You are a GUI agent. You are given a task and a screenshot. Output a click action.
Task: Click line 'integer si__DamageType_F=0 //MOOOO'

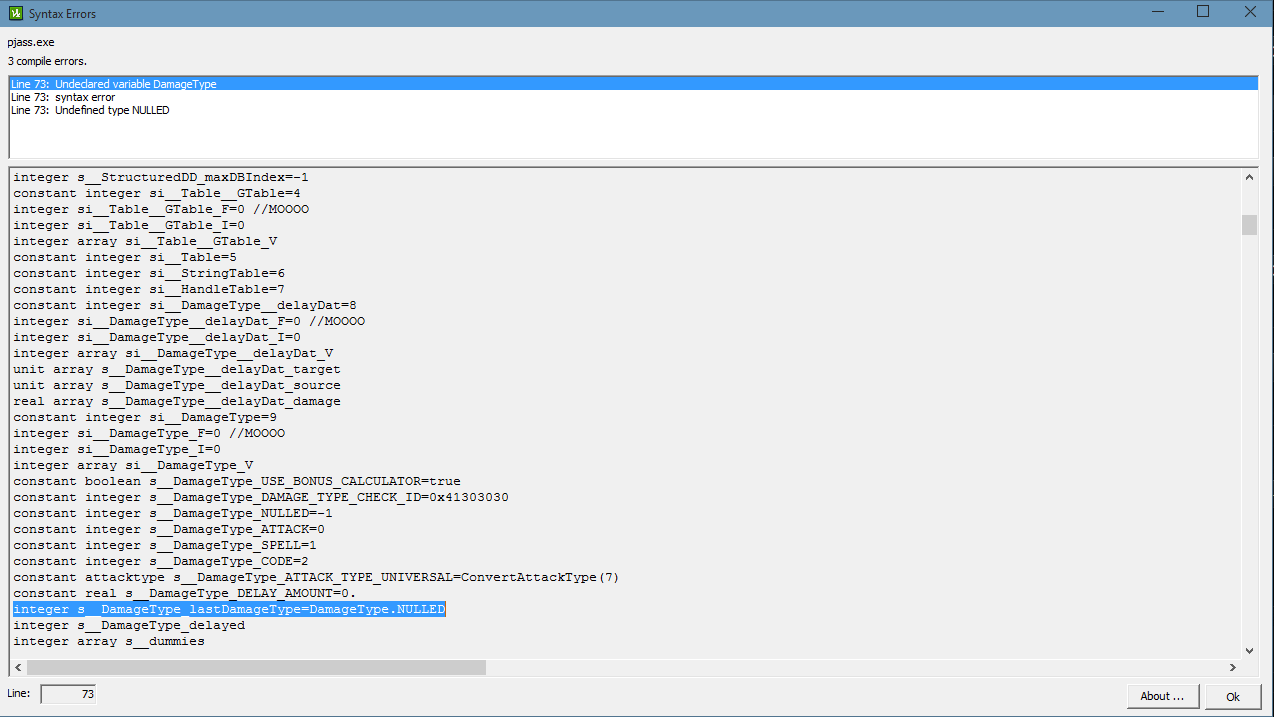[x=149, y=433]
